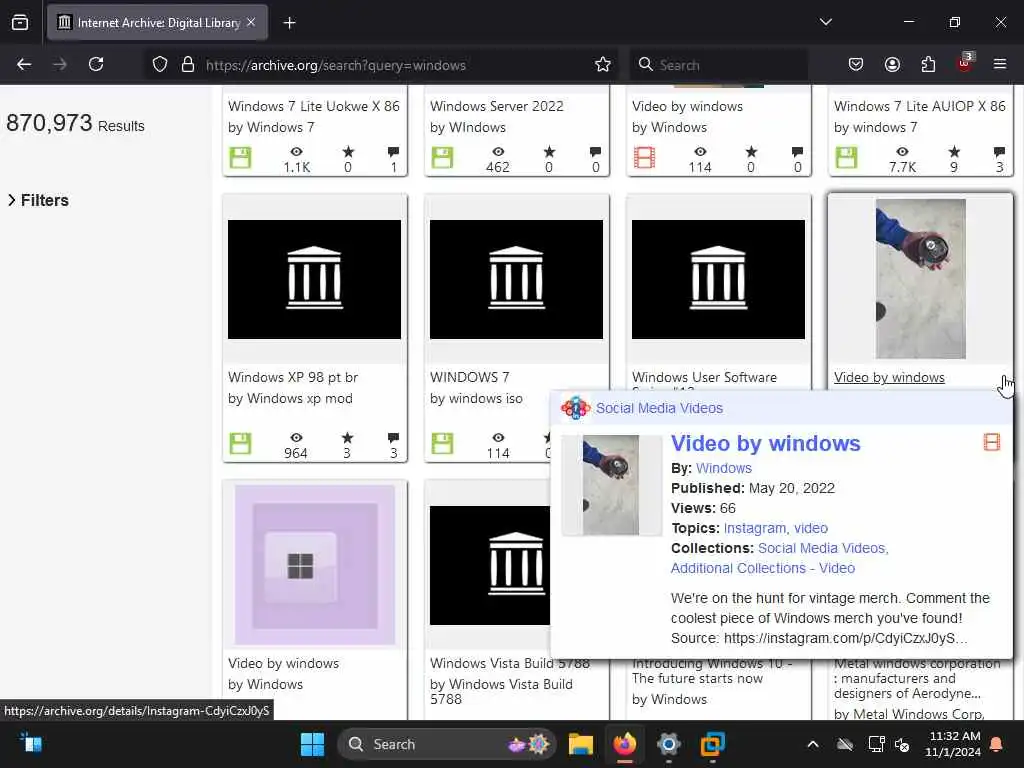Screen dimensions: 1024x768
Task: Click the Windows 7 Lite AUIOP X 86 title
Action: 920,106
